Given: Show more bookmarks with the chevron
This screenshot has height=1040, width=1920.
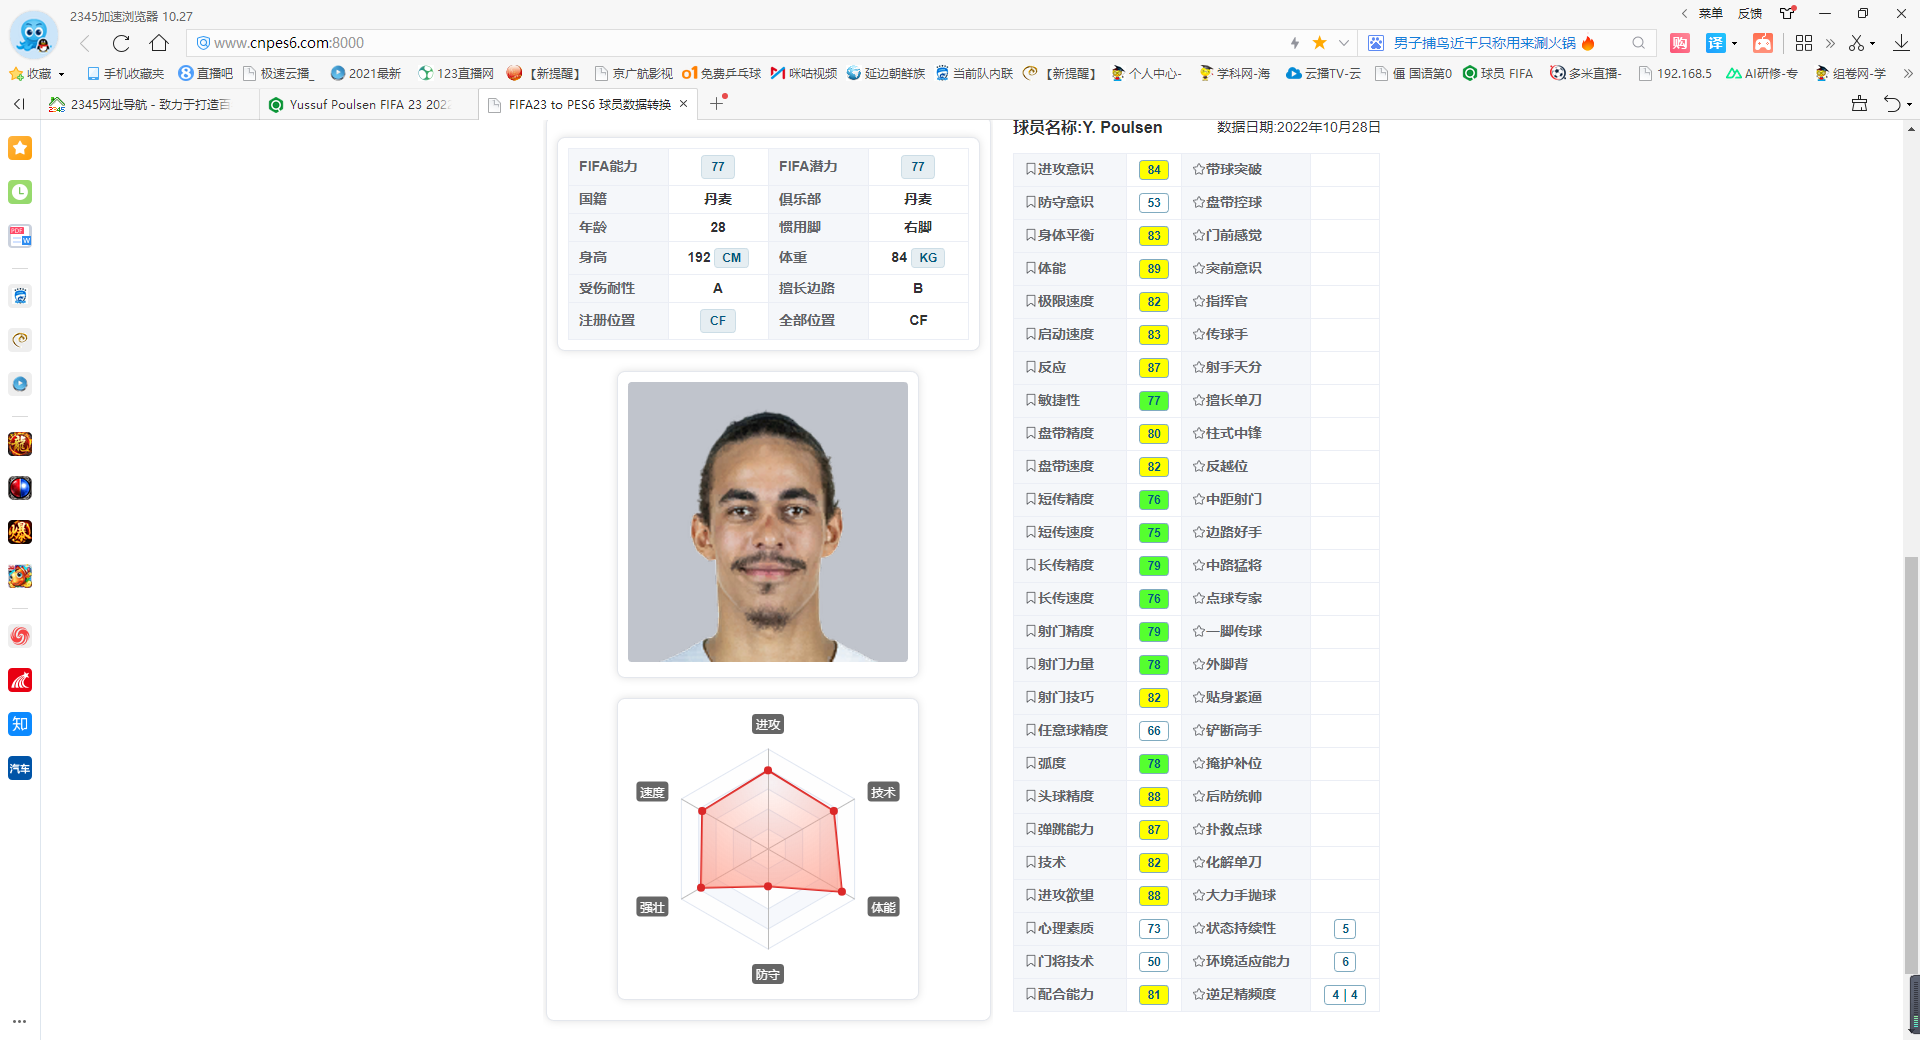Looking at the screenshot, I should click(1908, 73).
